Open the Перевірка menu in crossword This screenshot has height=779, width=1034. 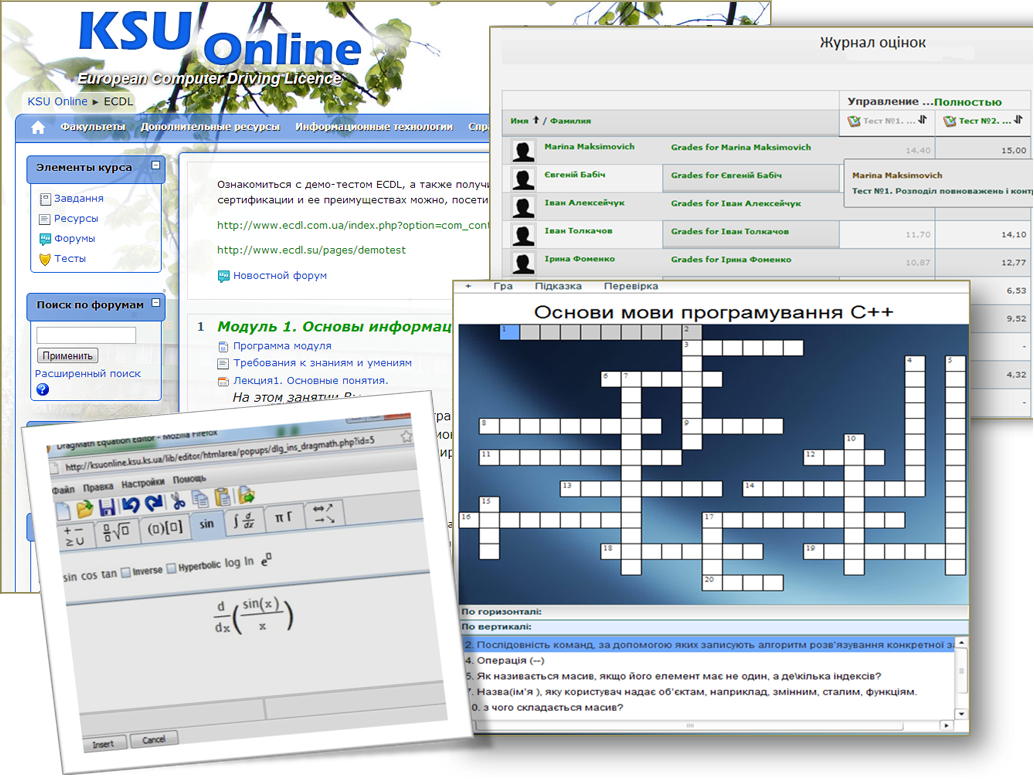(x=631, y=286)
